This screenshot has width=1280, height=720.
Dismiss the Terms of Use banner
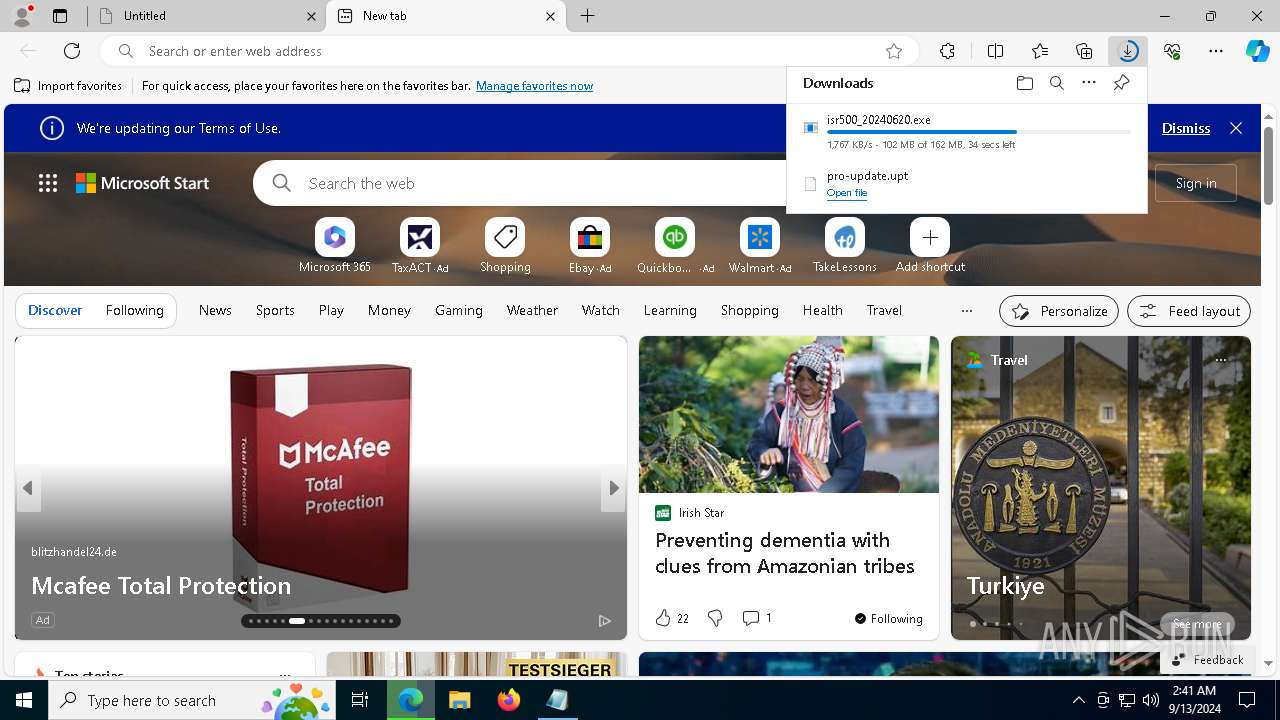(1186, 128)
